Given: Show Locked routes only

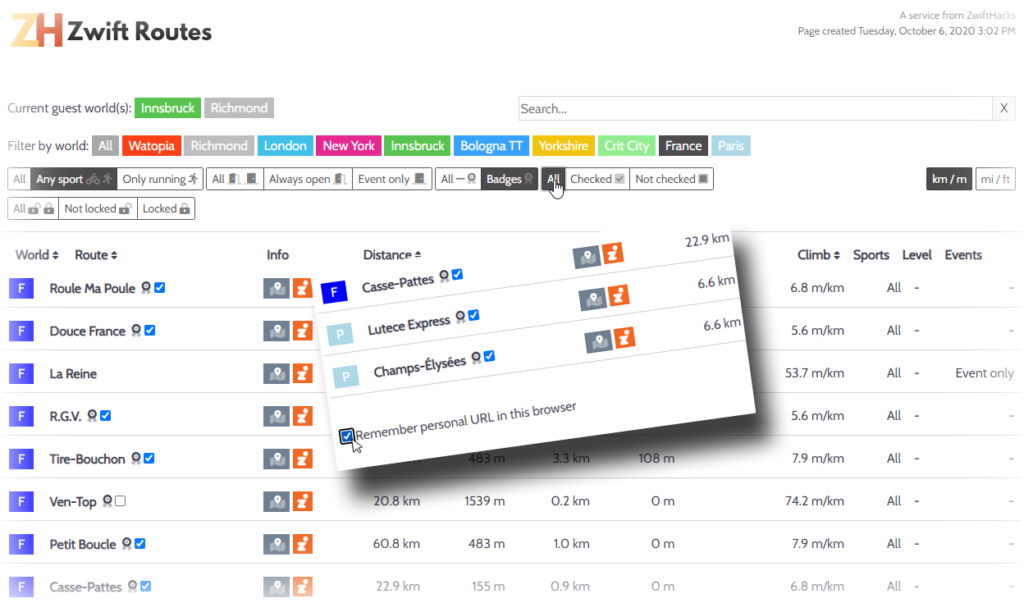Looking at the screenshot, I should click(166, 208).
